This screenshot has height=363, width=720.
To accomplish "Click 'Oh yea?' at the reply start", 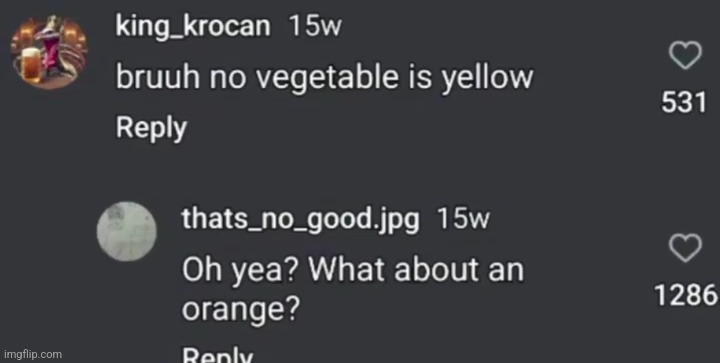I will [x=241, y=271].
